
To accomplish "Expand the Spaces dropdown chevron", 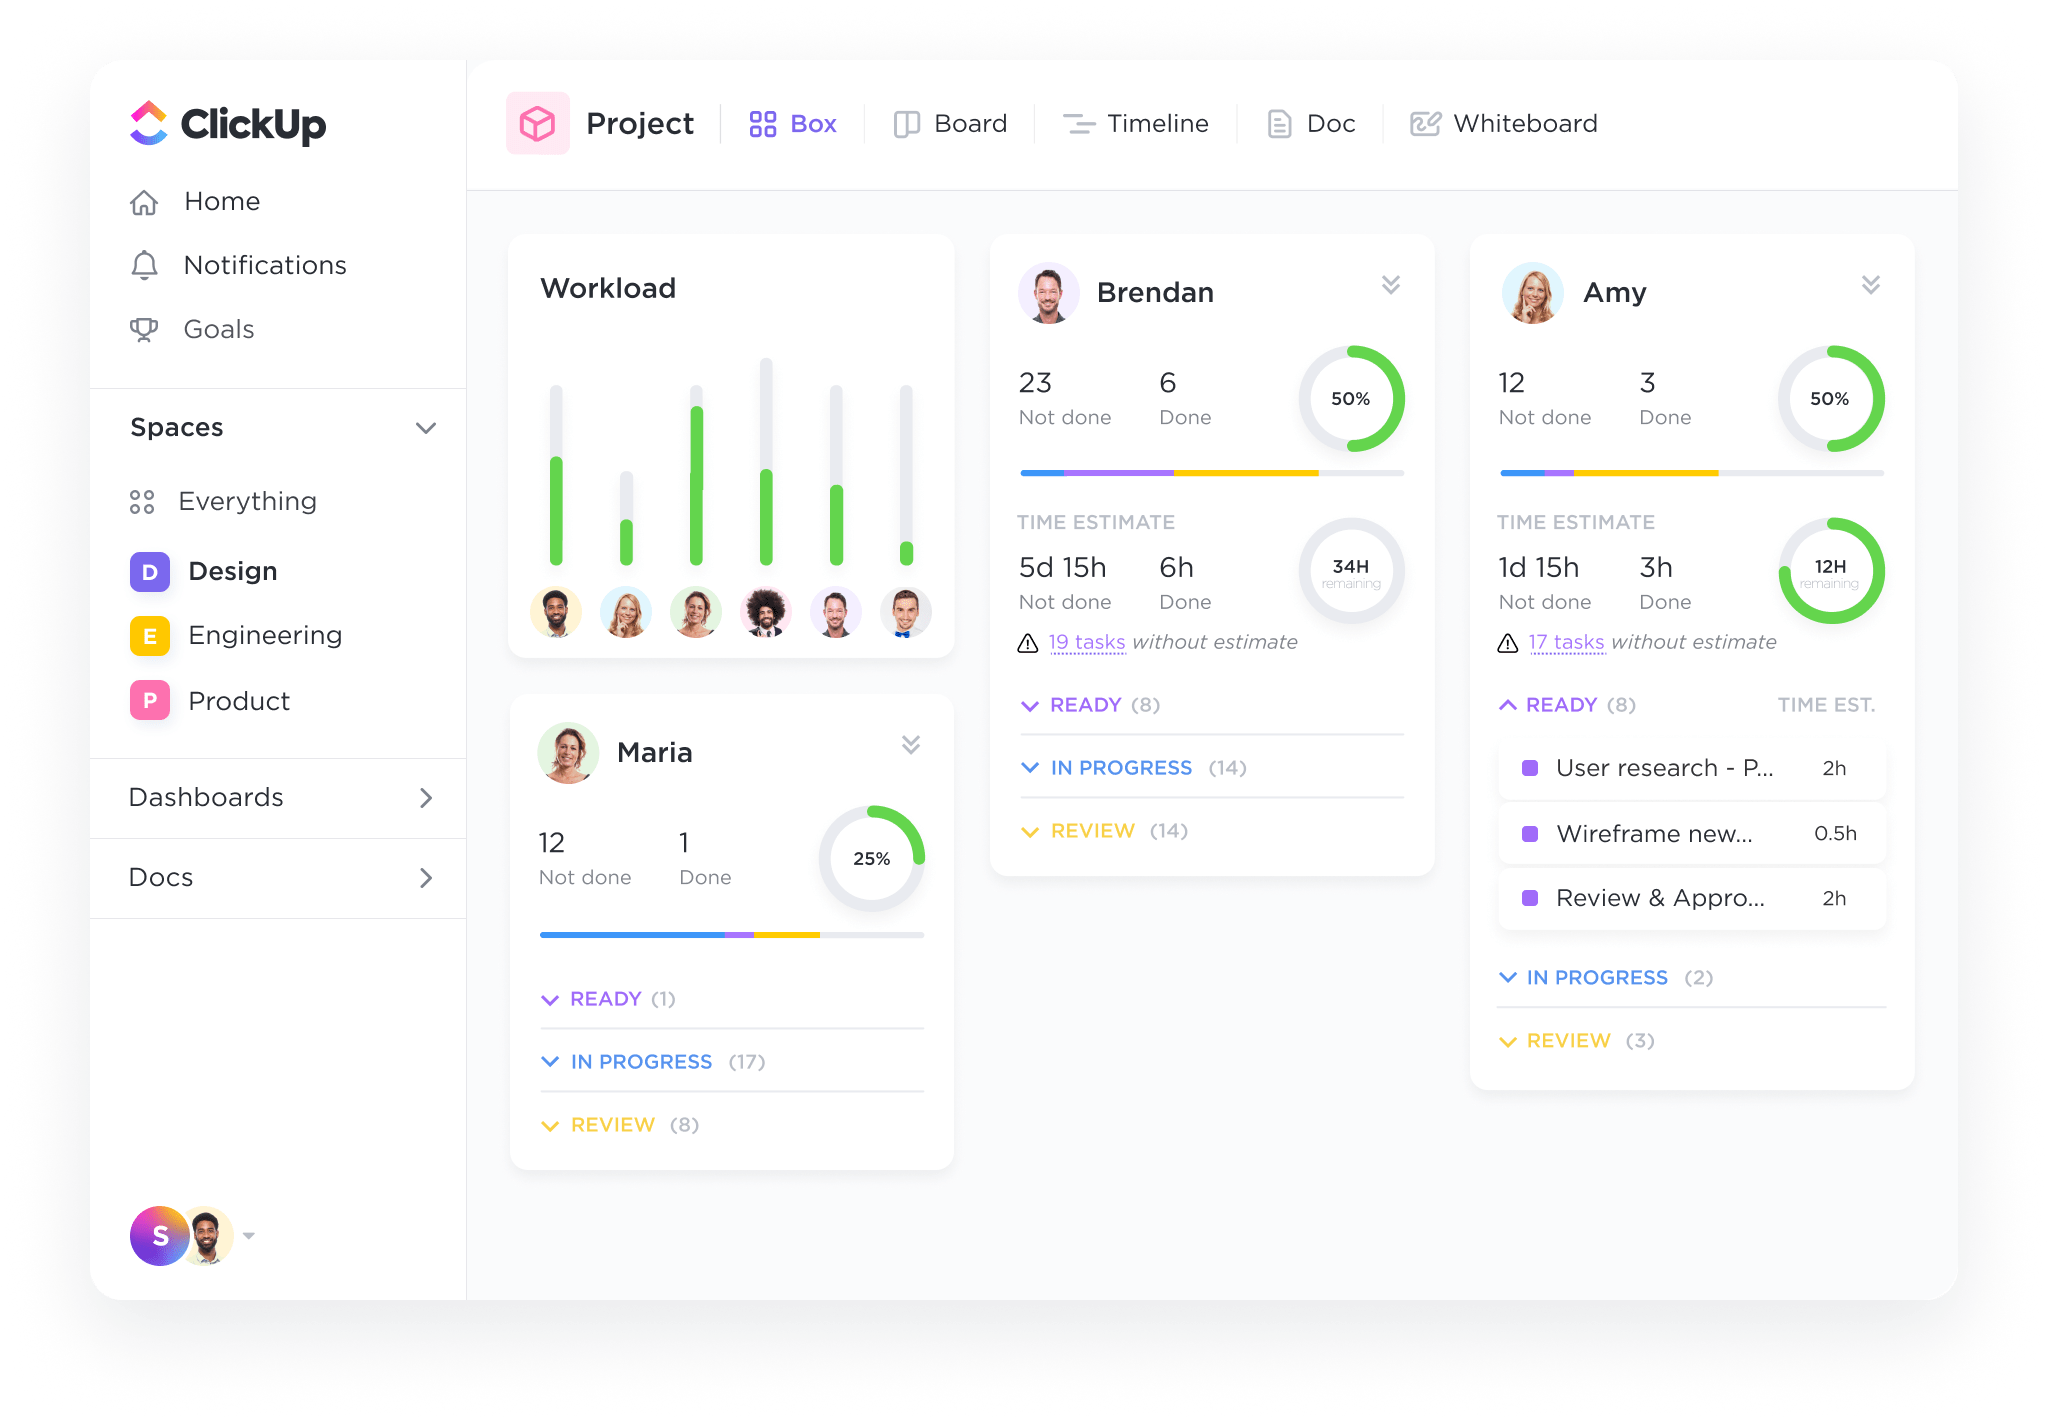I will [x=420, y=425].
